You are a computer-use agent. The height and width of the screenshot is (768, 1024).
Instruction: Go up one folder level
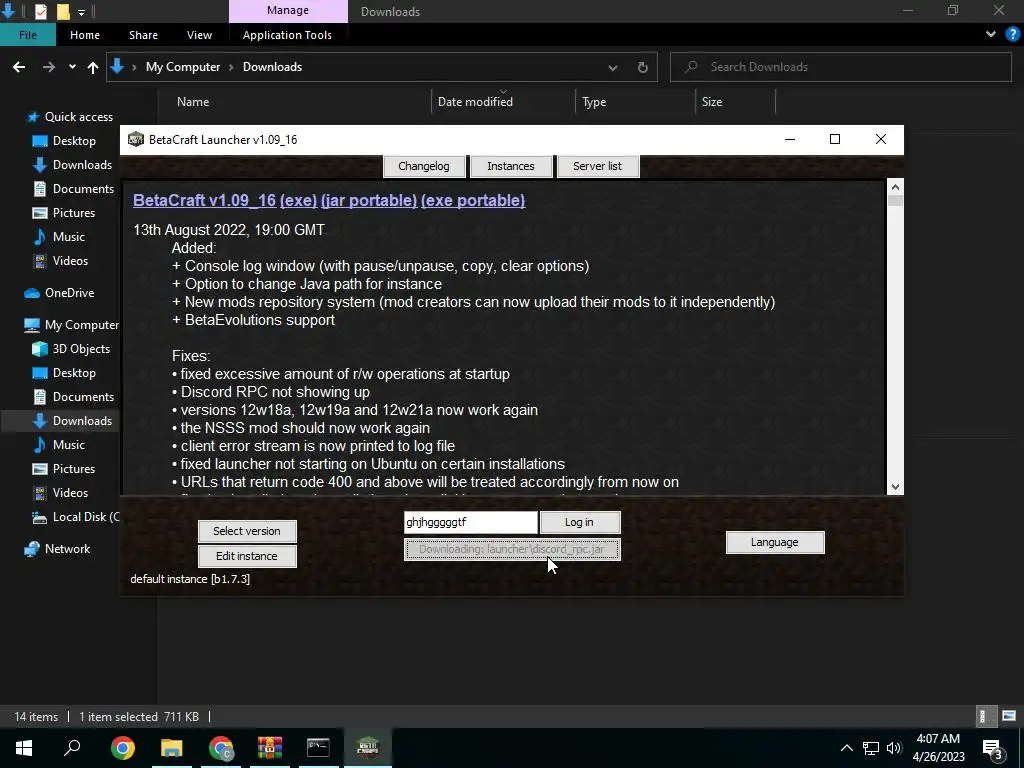pos(93,67)
